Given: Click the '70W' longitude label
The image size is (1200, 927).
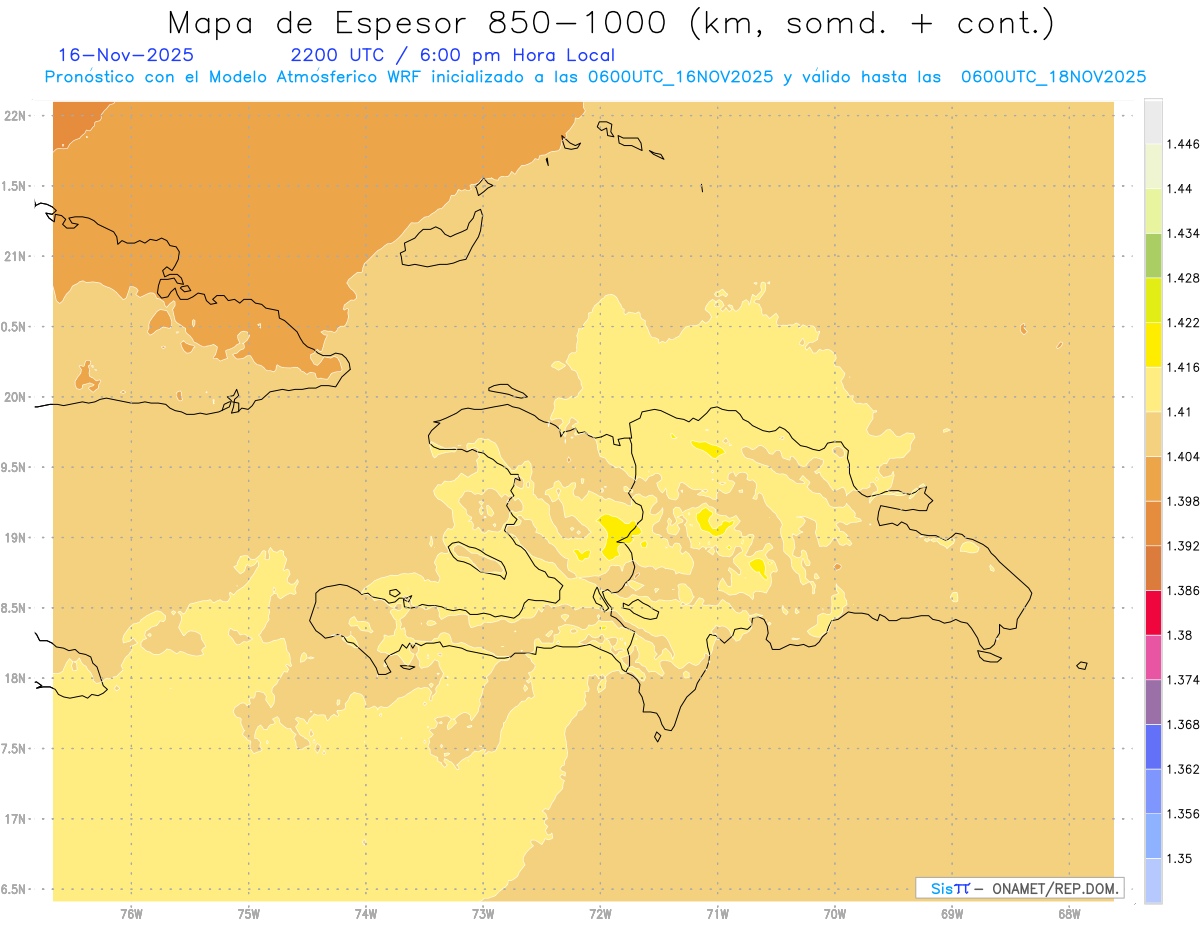Looking at the screenshot, I should tap(835, 915).
